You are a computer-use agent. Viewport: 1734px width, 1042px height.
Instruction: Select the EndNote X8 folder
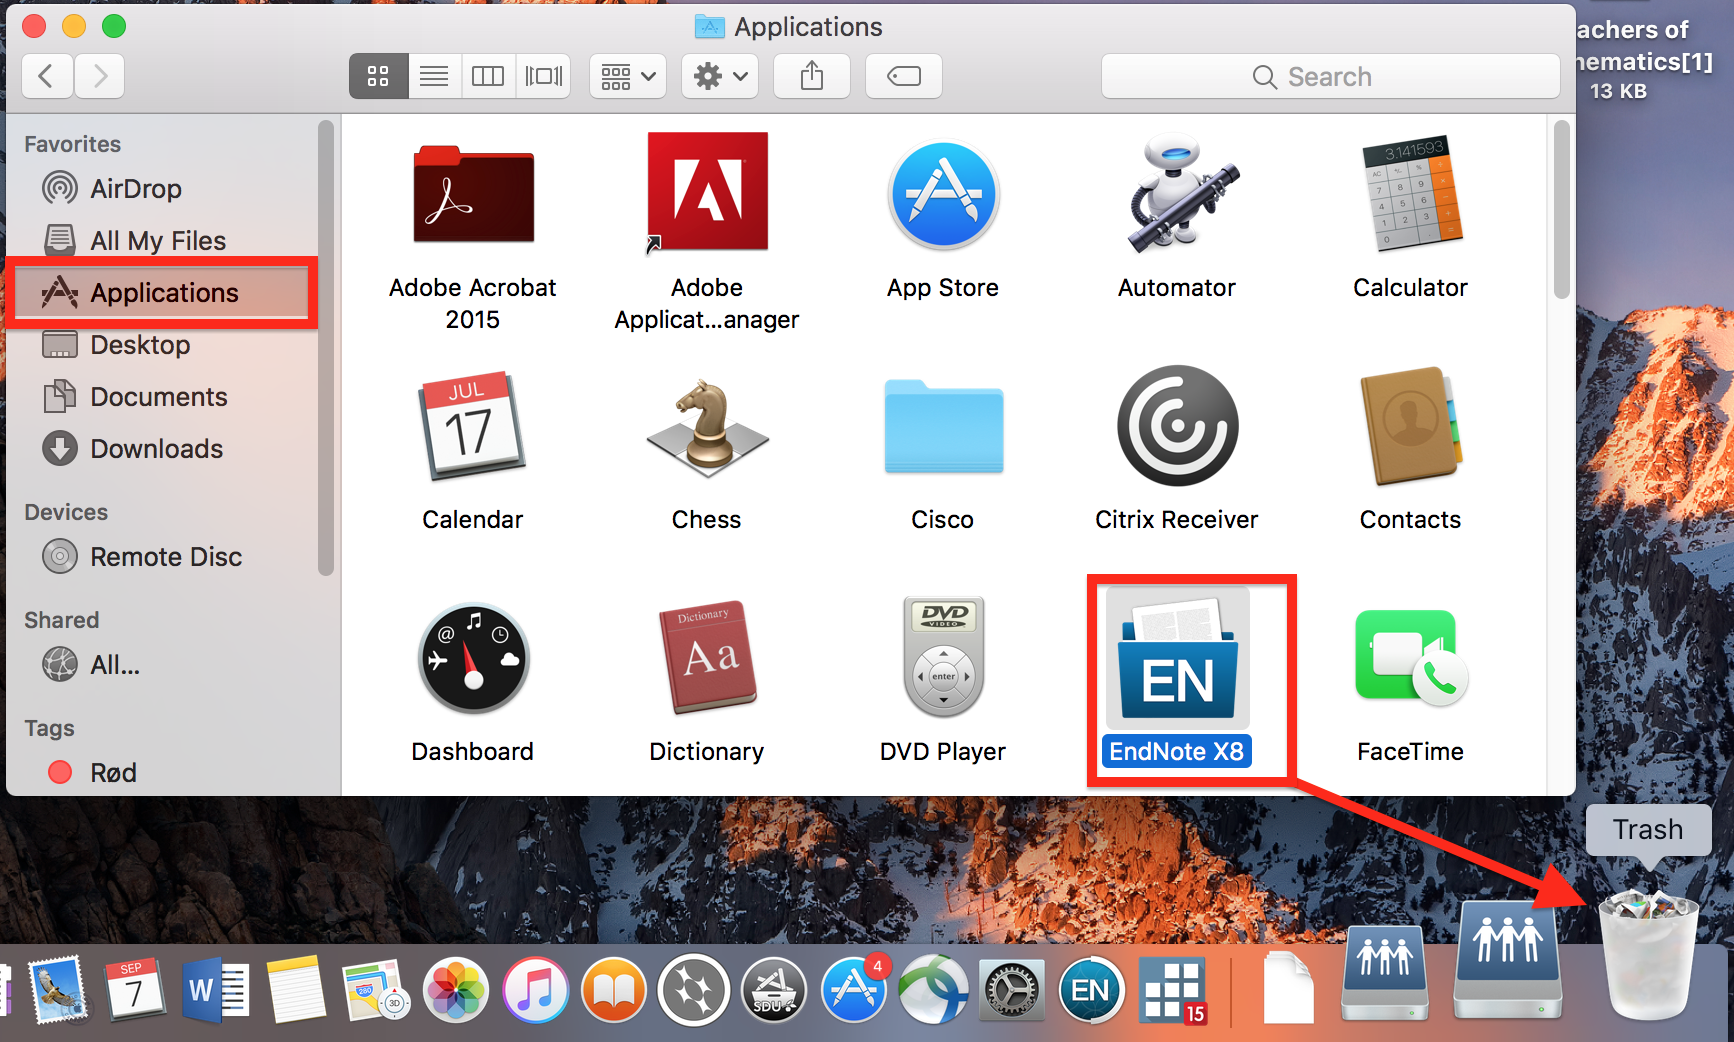point(1178,658)
